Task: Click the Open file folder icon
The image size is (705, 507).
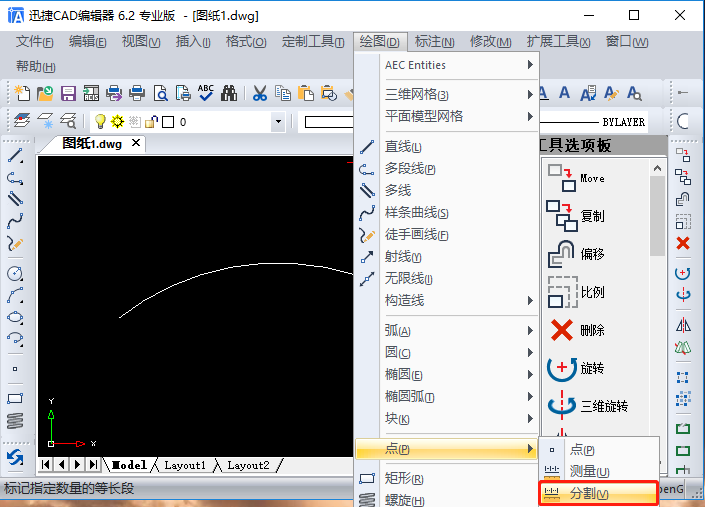Action: coord(45,93)
